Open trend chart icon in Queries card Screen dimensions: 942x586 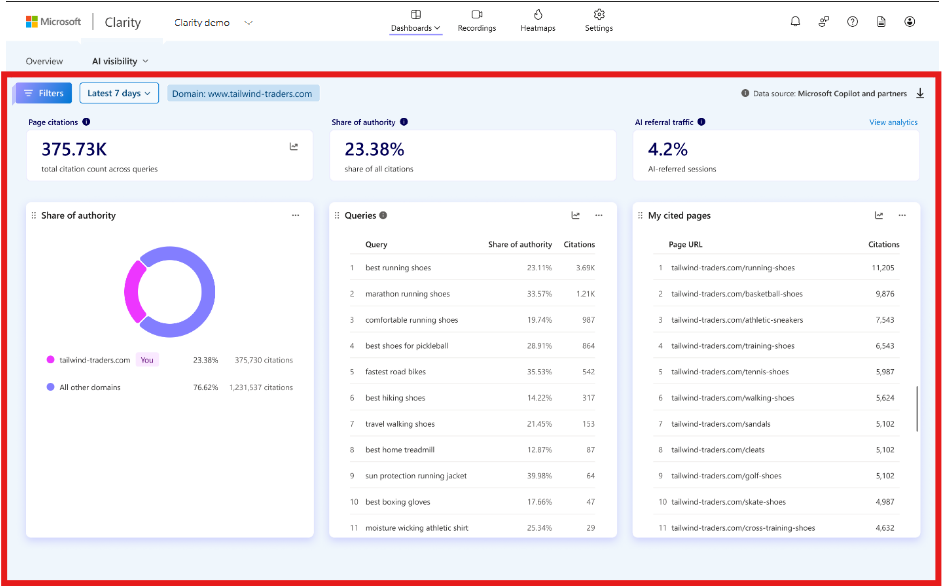(576, 215)
